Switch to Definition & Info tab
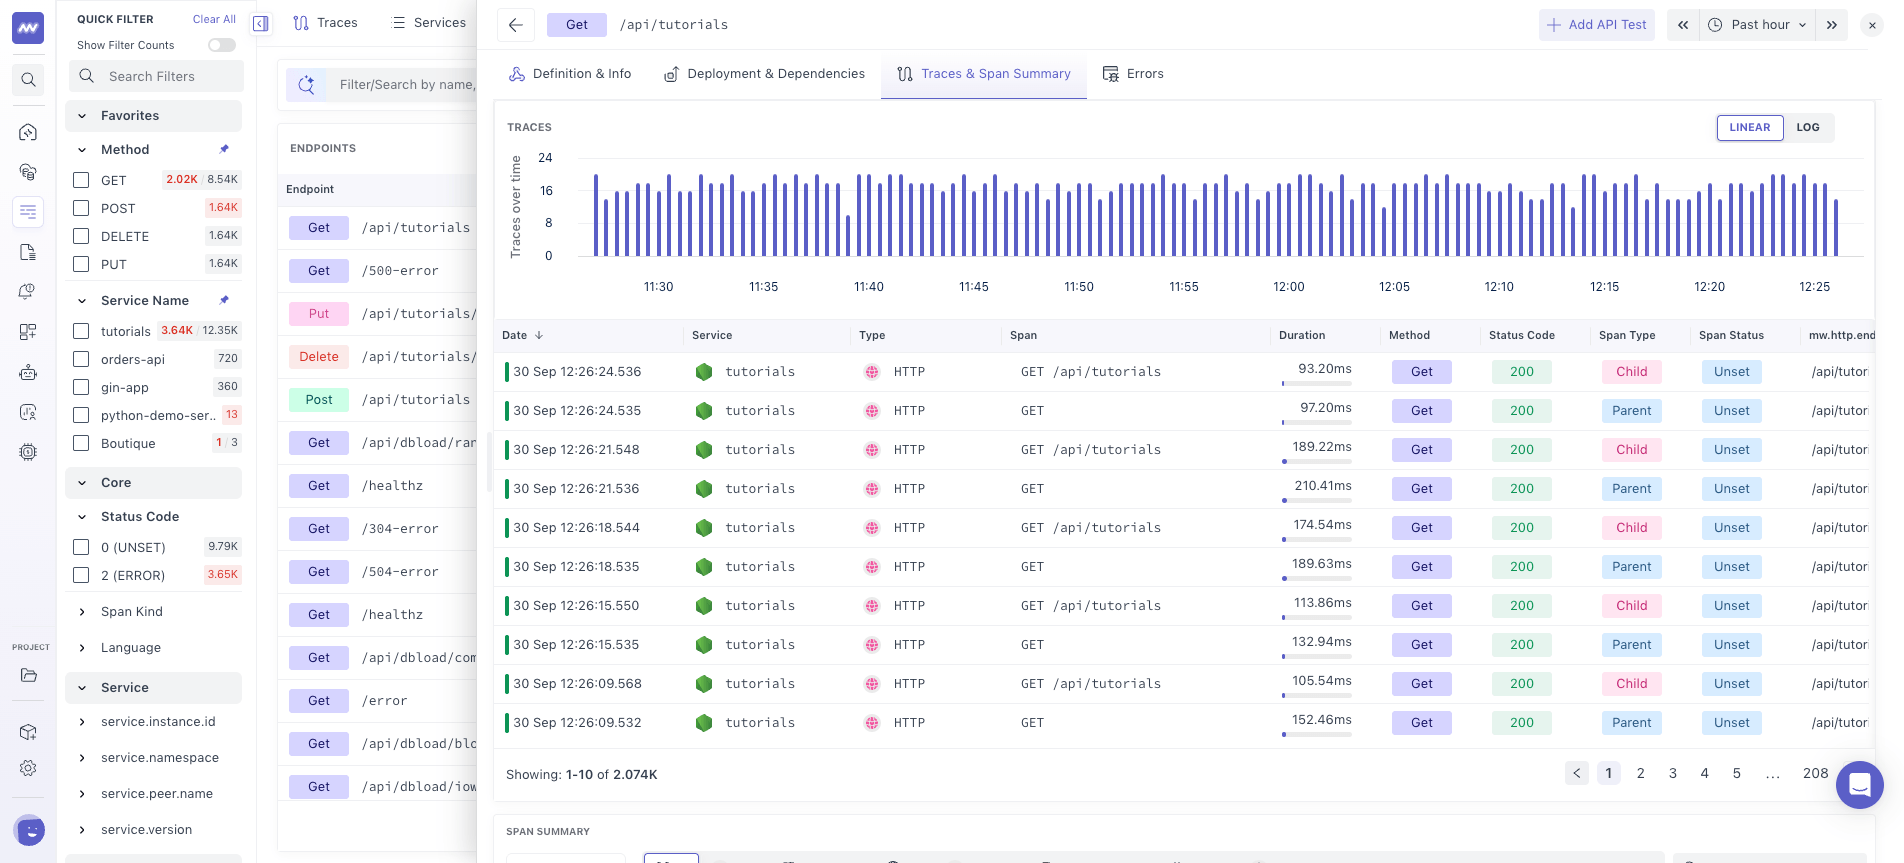This screenshot has height=863, width=1904. point(570,74)
